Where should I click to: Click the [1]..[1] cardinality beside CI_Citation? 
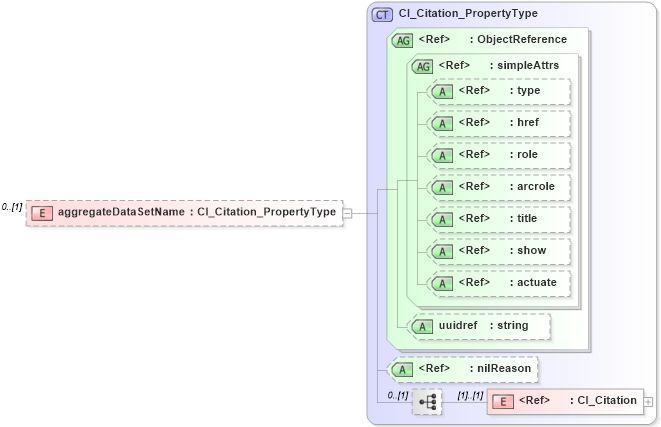pos(470,396)
